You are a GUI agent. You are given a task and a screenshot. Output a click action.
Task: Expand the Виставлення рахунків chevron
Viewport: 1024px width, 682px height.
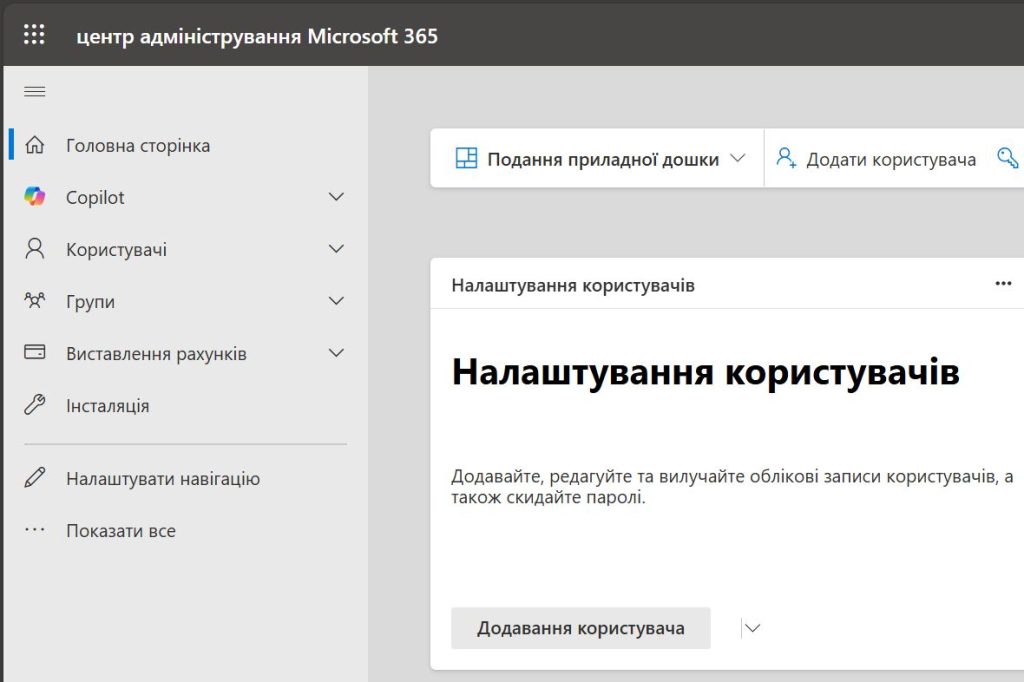pyautogui.click(x=336, y=353)
